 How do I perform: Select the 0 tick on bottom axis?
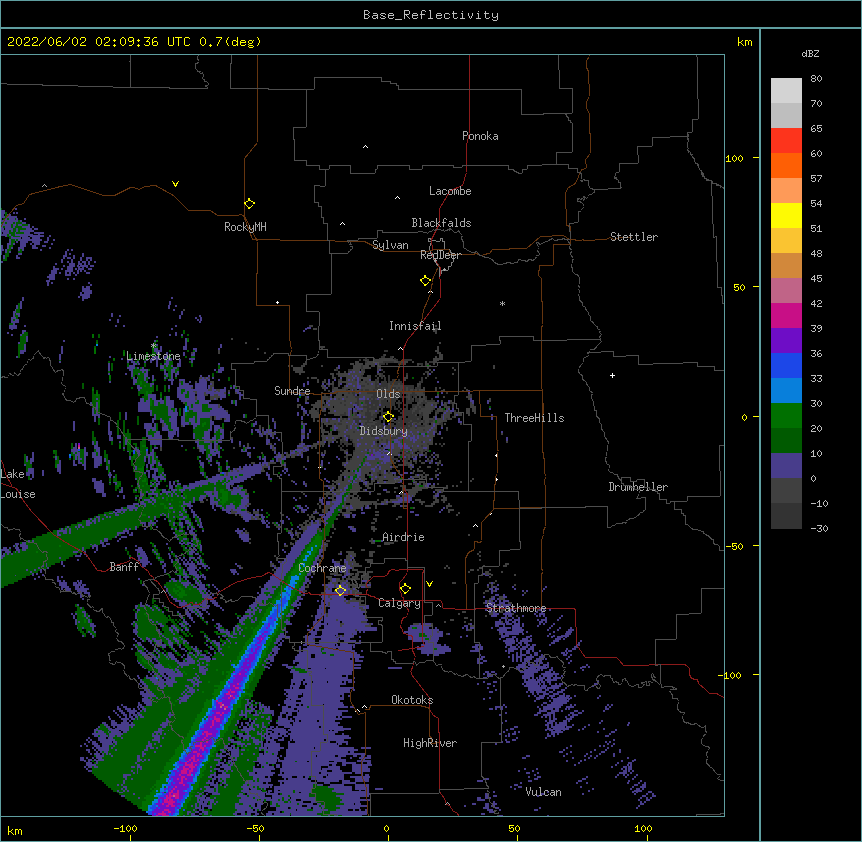click(x=386, y=829)
